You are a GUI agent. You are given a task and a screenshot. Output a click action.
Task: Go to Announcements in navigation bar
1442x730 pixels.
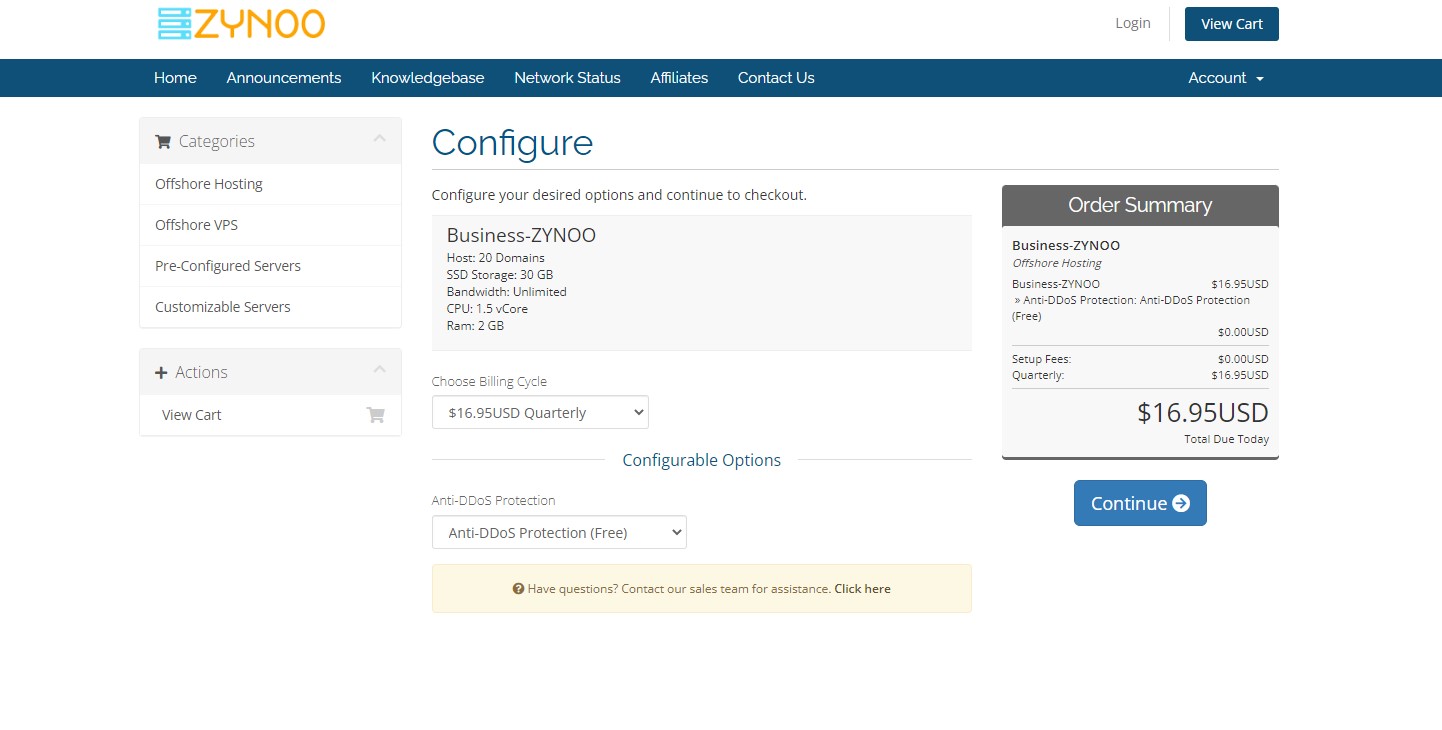coord(284,78)
